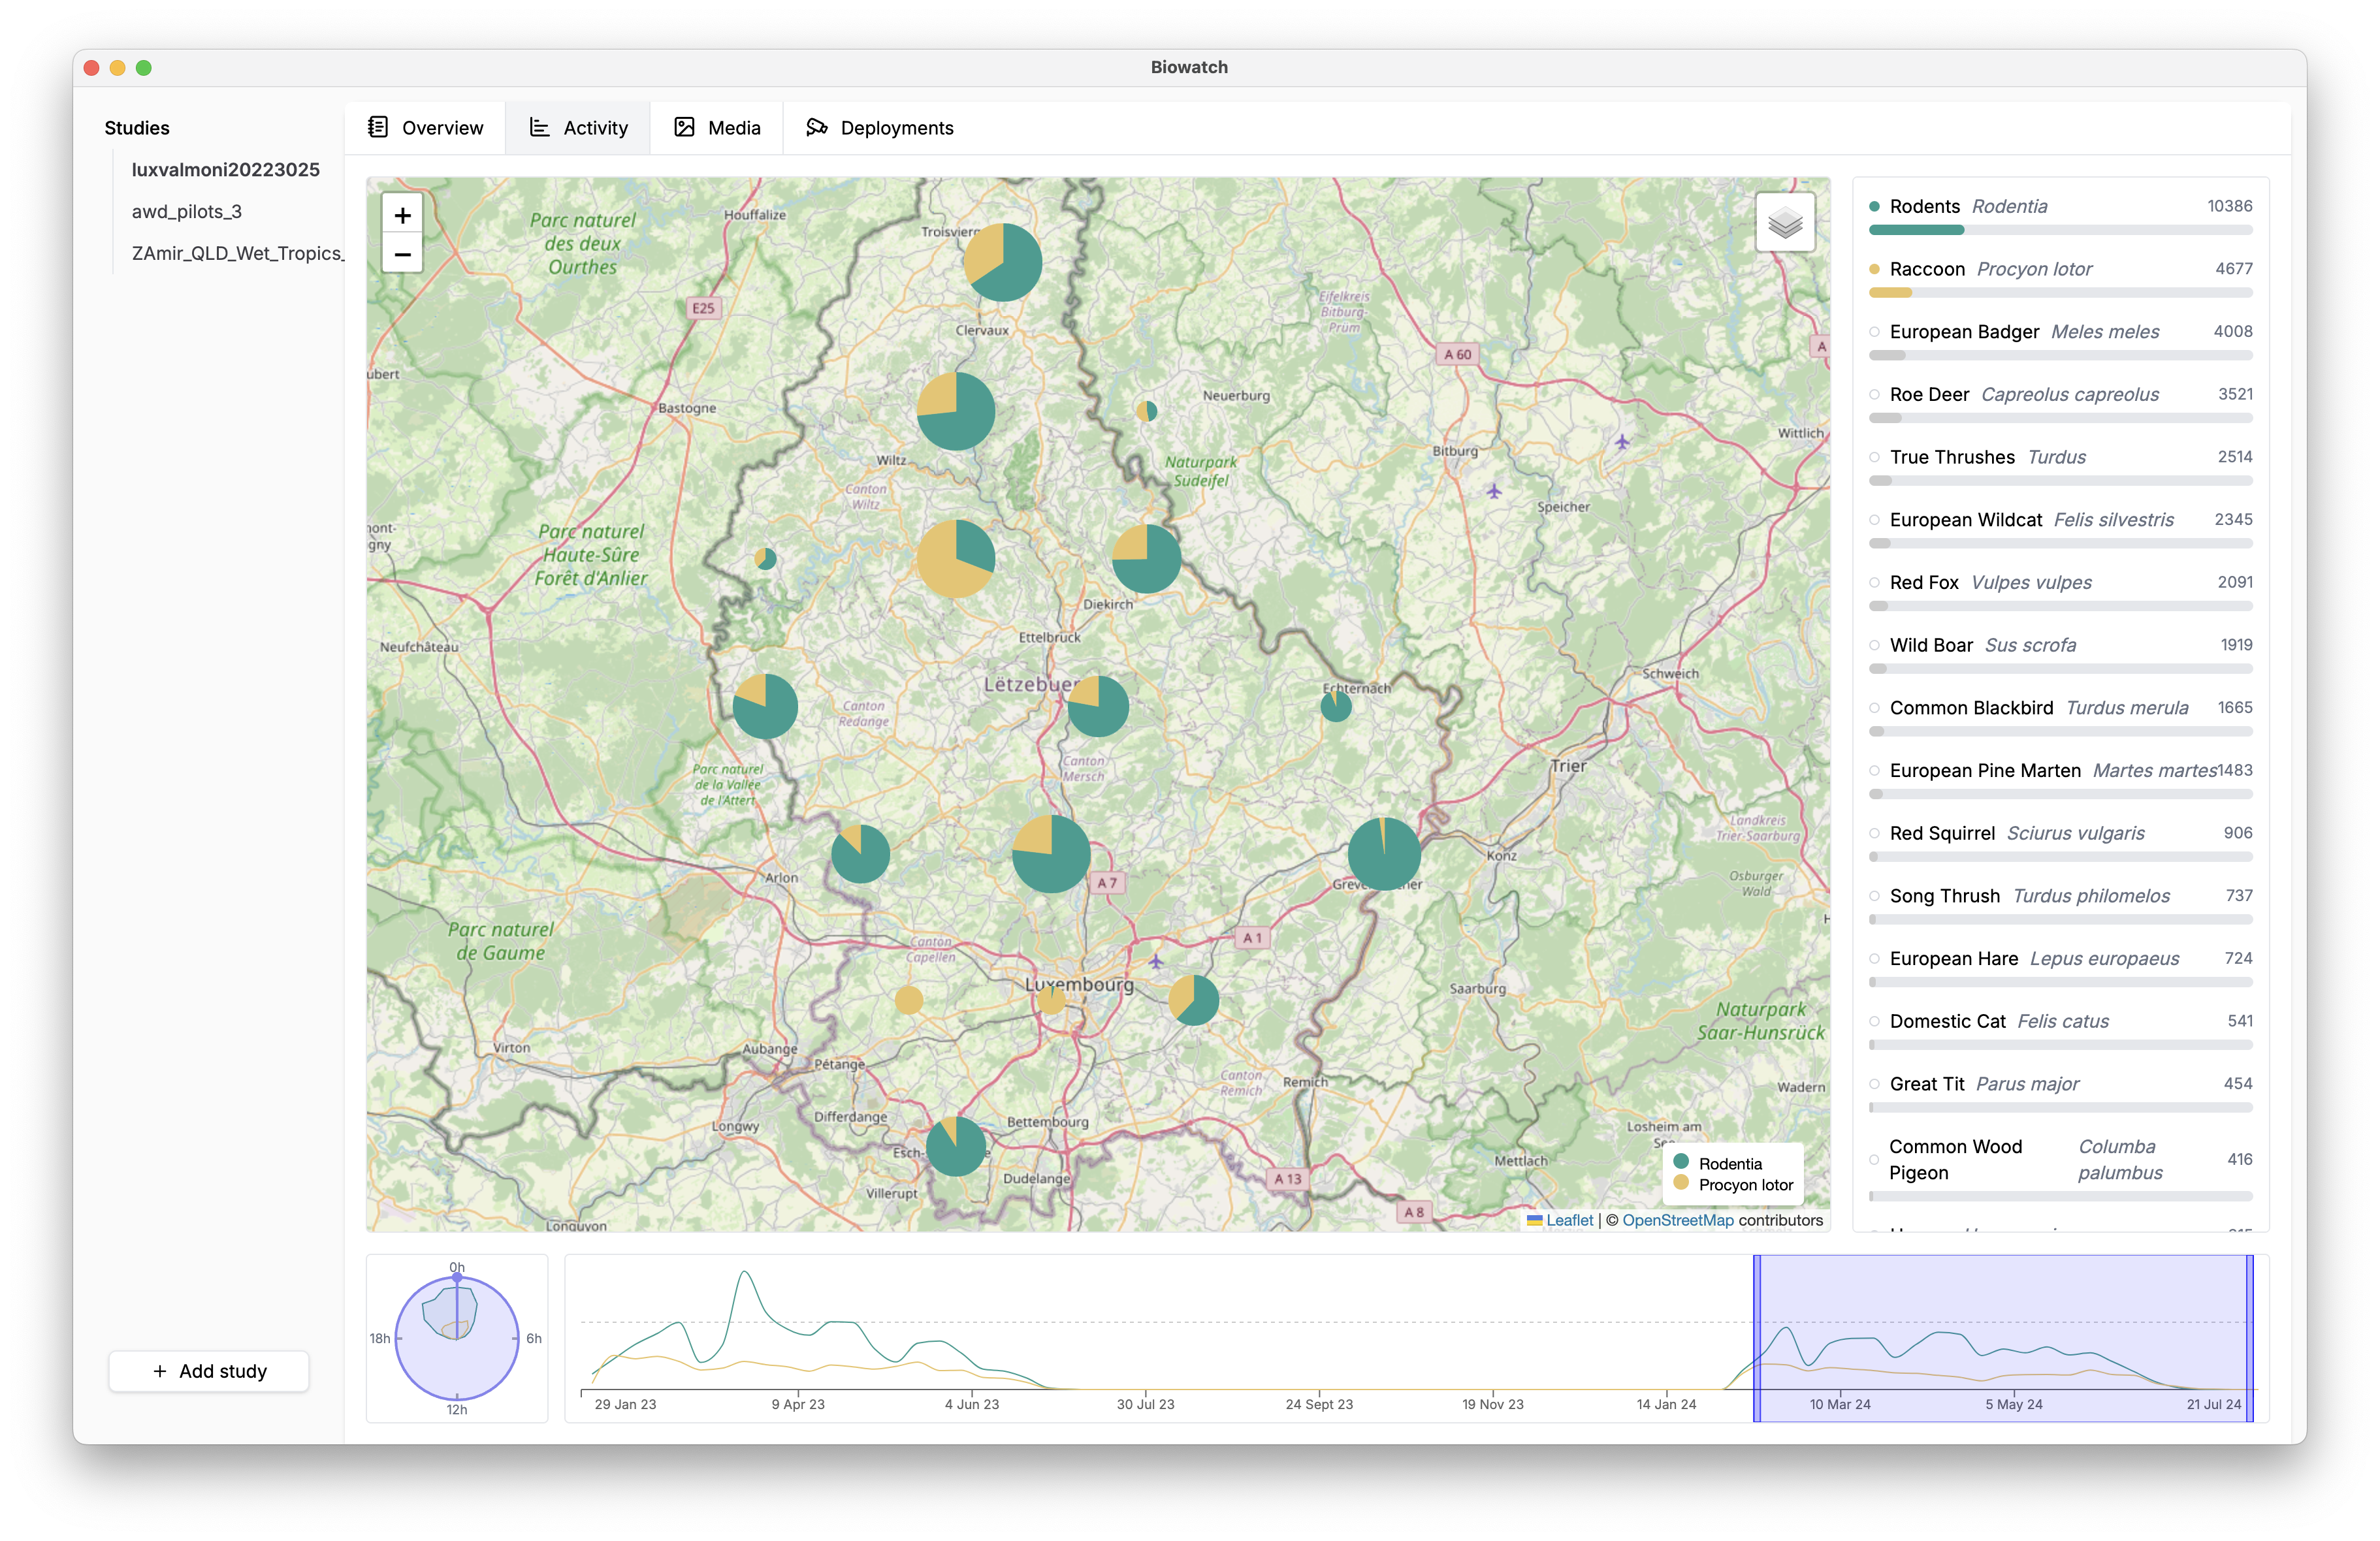This screenshot has height=1541, width=2380.
Task: Switch to the Deployments tab
Action: click(x=880, y=127)
